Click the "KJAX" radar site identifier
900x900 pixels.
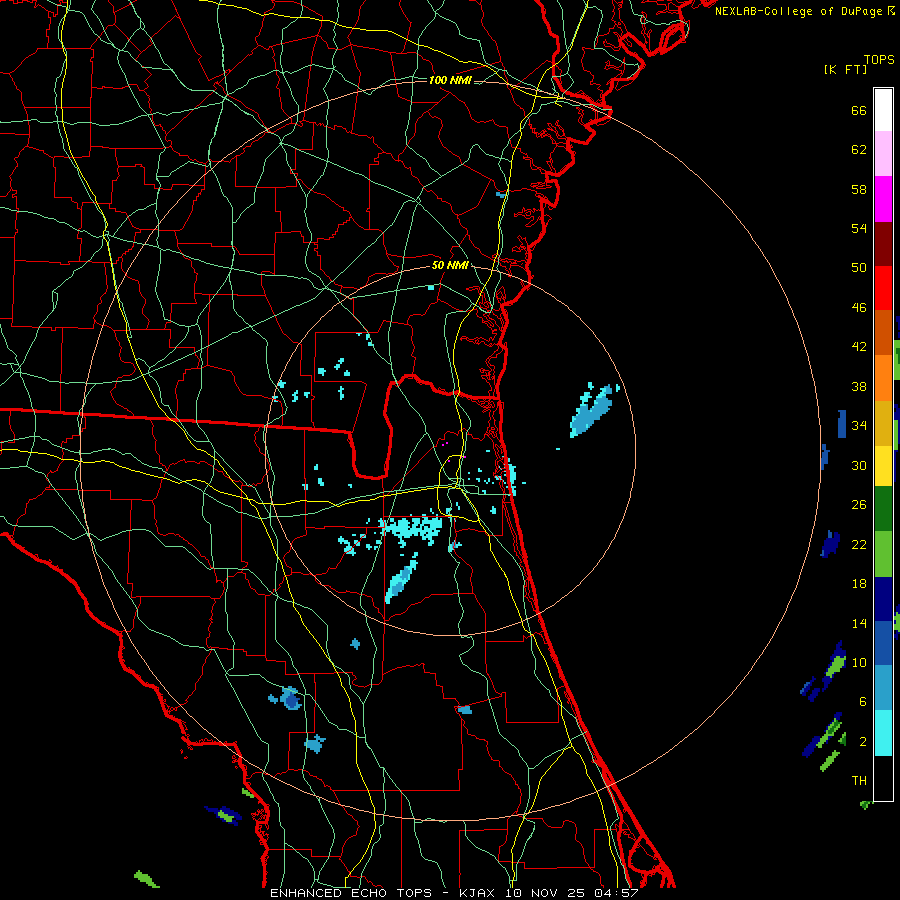point(477,893)
